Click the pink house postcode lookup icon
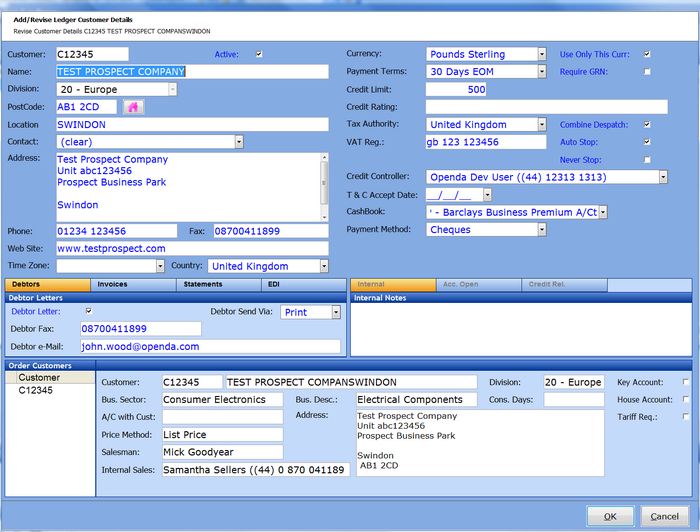Image resolution: width=700 pixels, height=532 pixels. [x=133, y=107]
